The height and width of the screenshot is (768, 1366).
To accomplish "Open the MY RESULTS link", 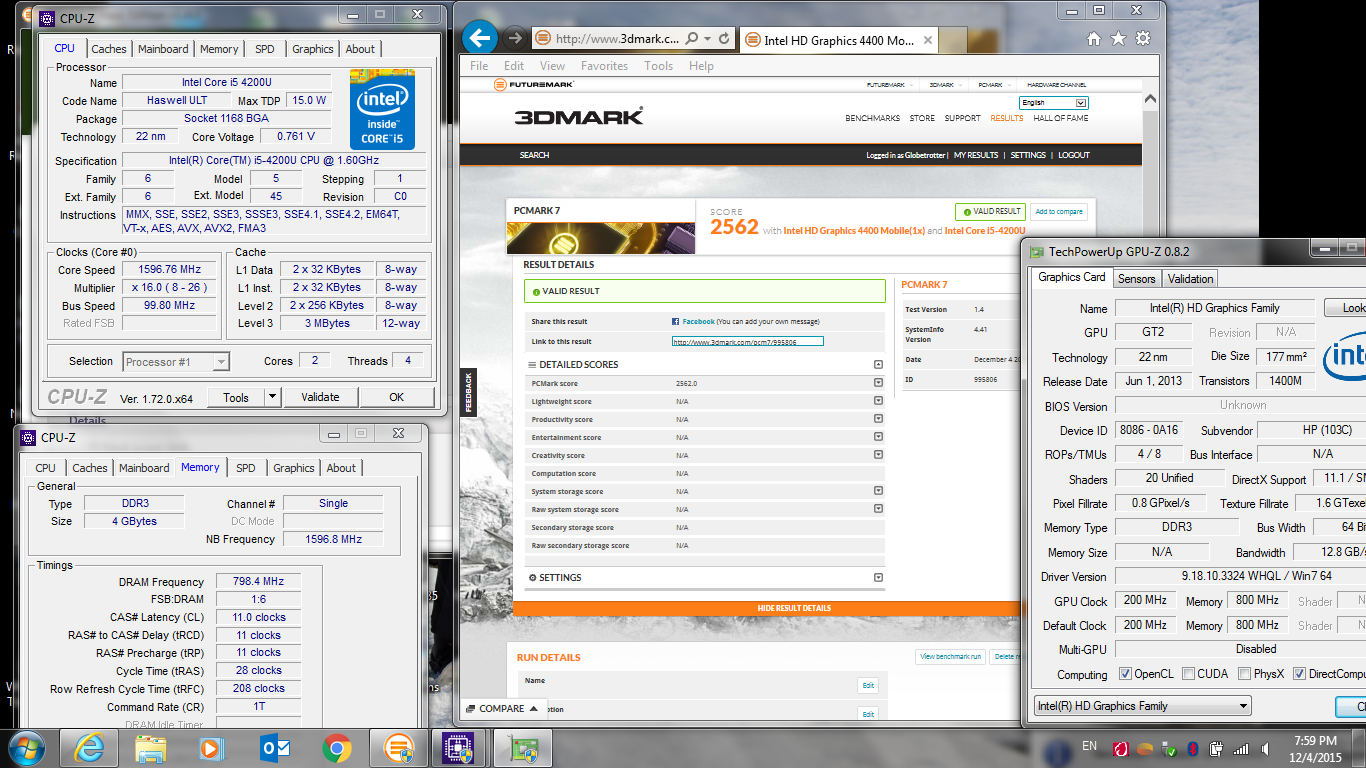I will [x=976, y=155].
